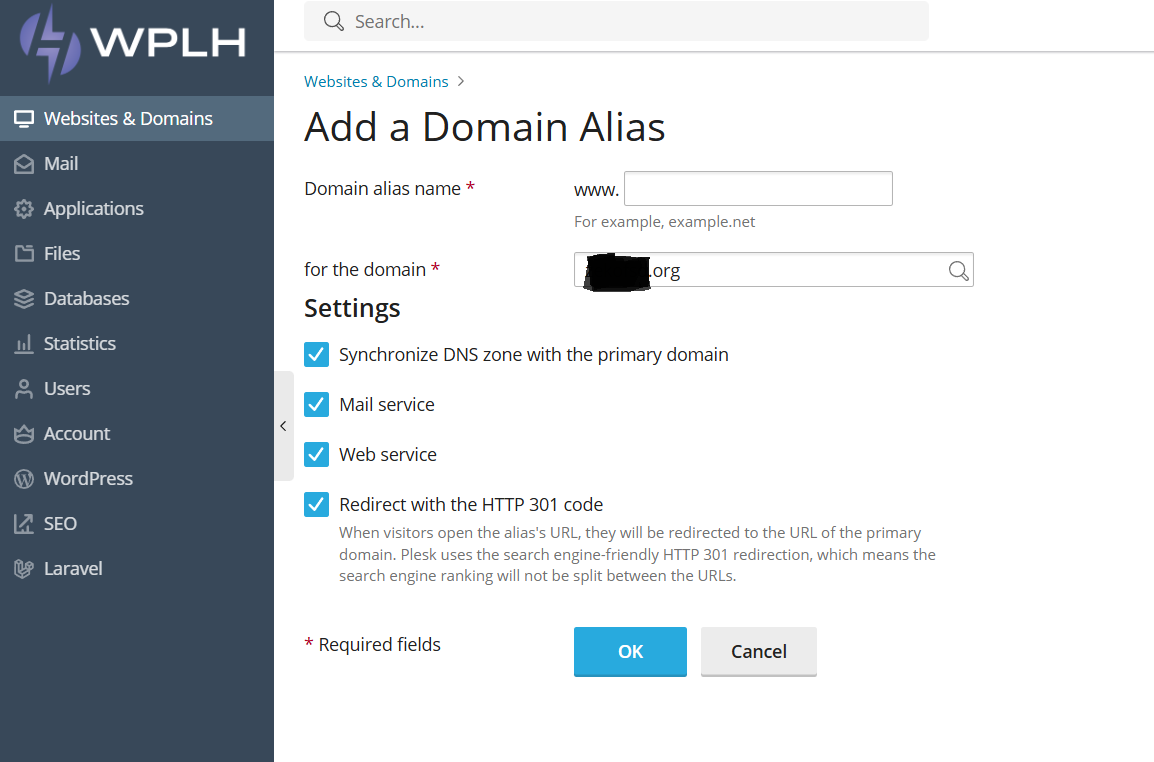The width and height of the screenshot is (1154, 762).
Task: Select the Files folder icon
Action: (24, 254)
